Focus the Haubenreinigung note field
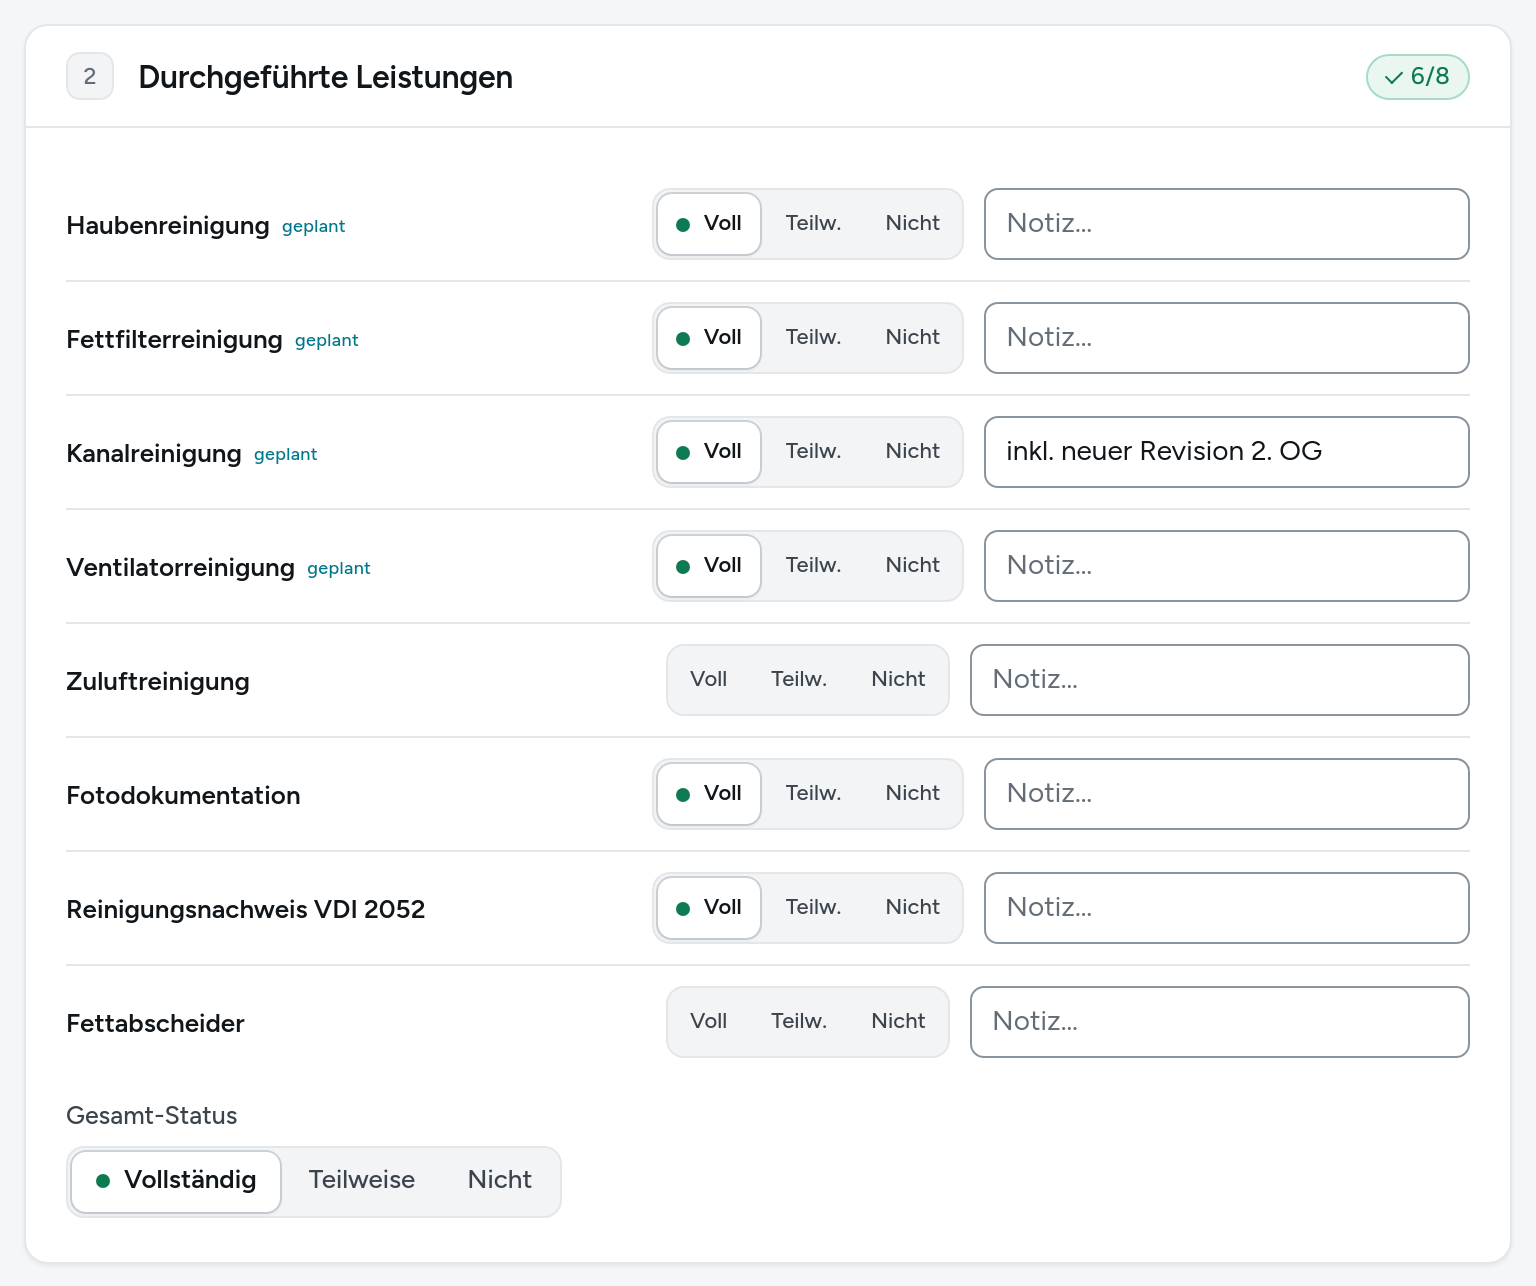1536x1286 pixels. point(1227,224)
